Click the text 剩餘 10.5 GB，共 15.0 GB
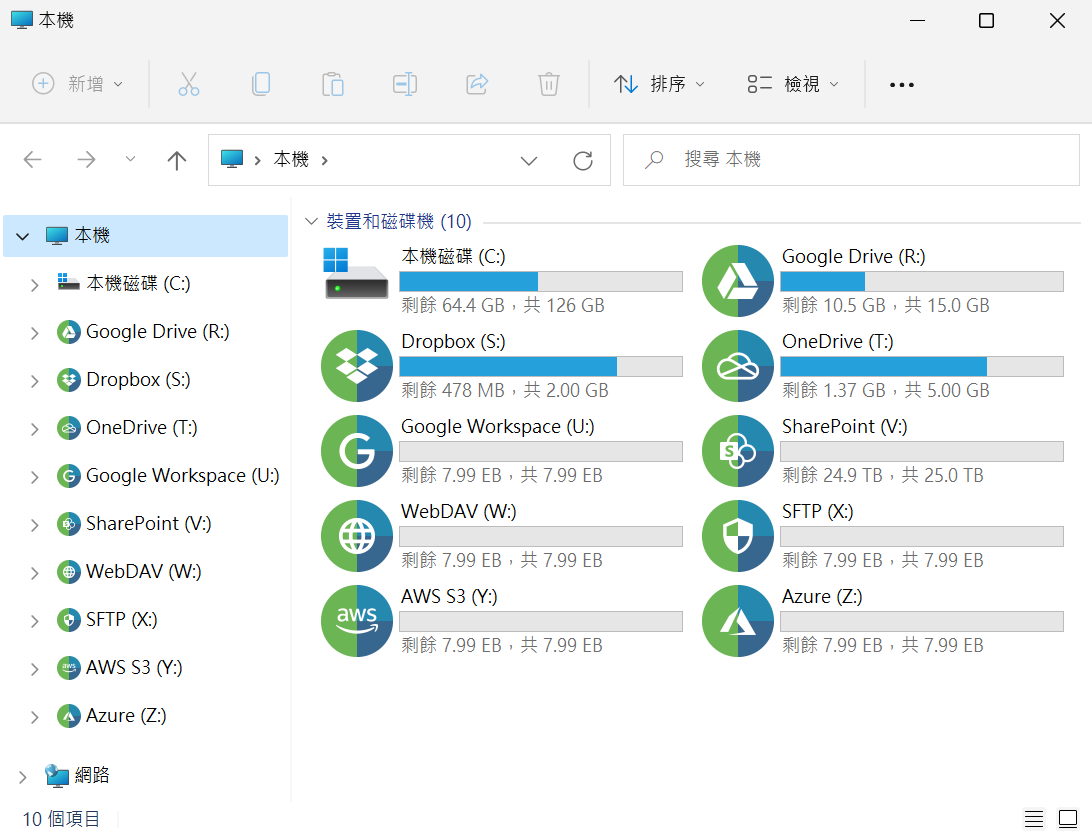1092x837 pixels. point(886,305)
